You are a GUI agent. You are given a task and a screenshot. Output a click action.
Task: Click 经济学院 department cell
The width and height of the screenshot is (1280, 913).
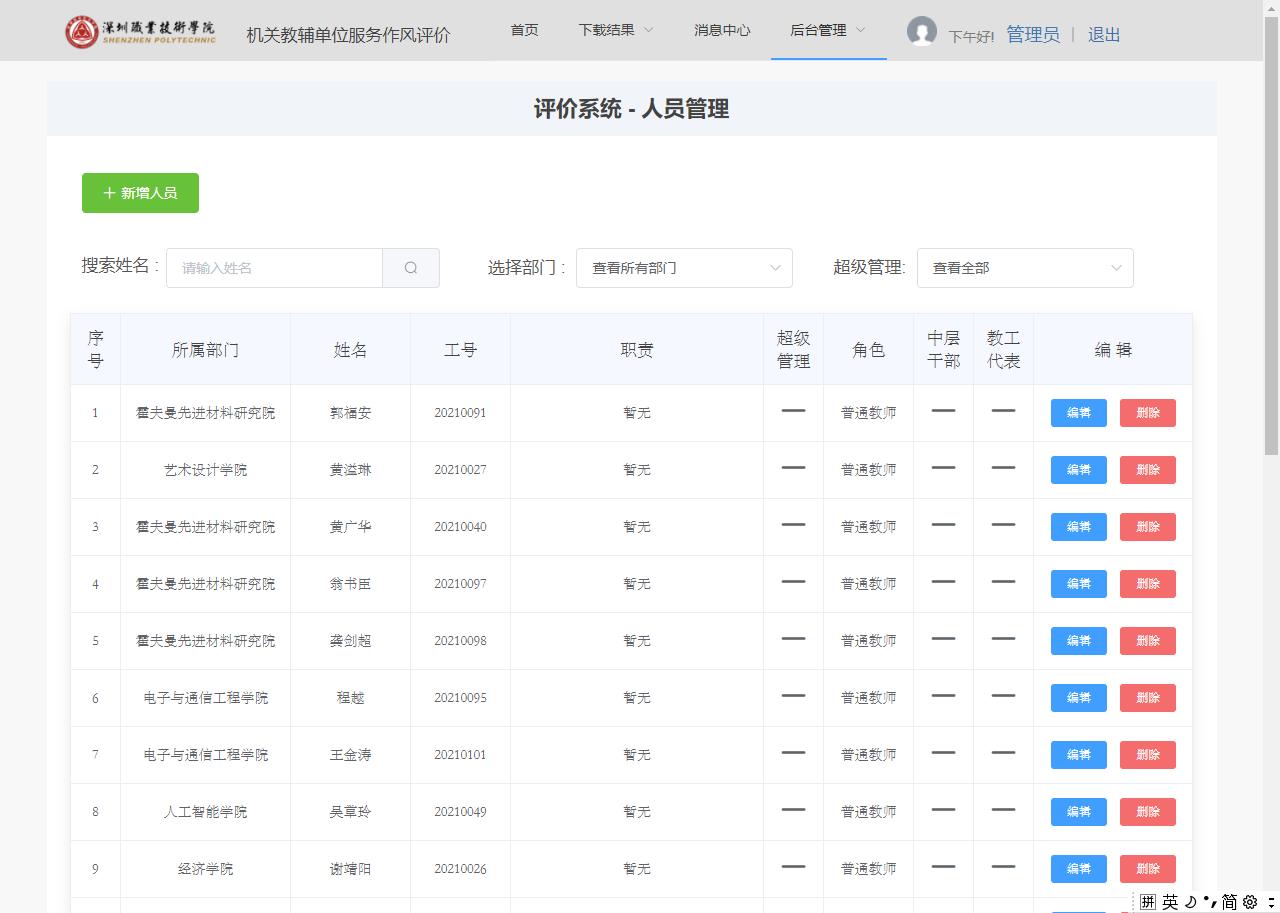[205, 869]
